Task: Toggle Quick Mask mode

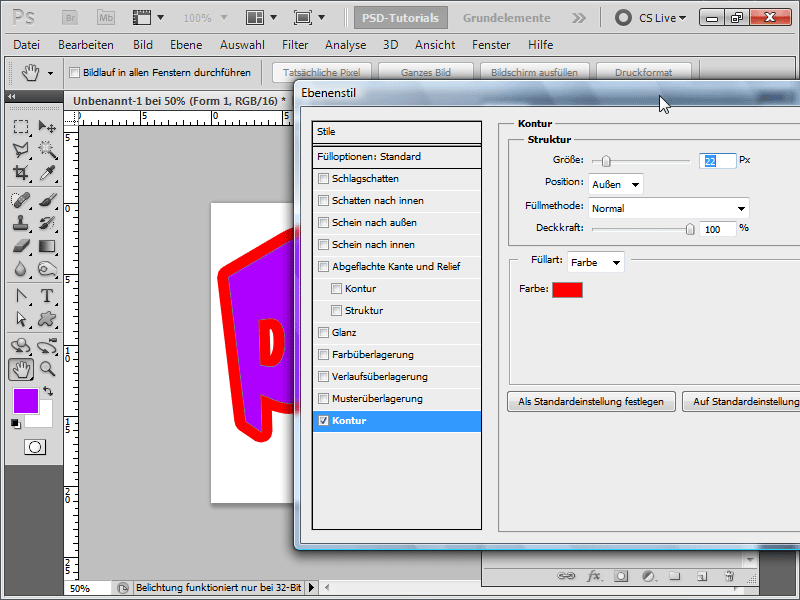Action: 35,447
